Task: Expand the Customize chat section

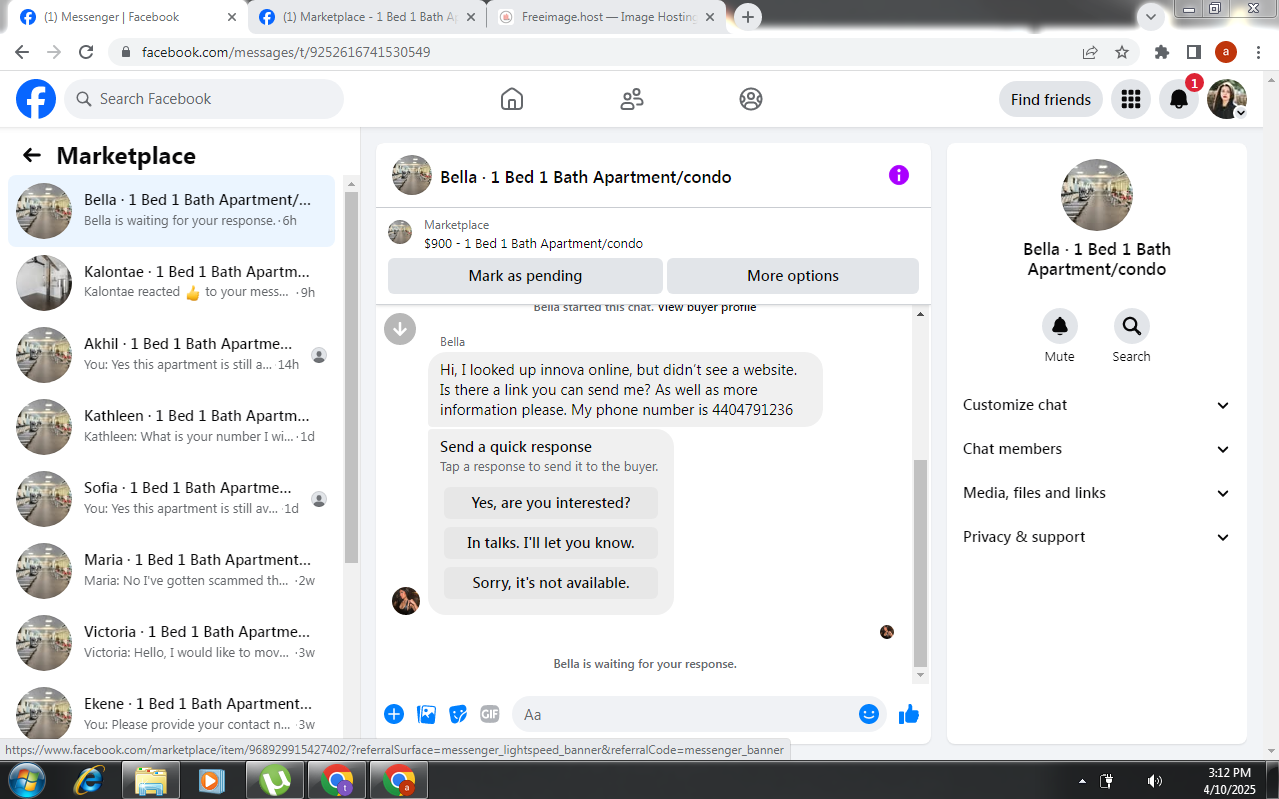Action: click(1097, 405)
